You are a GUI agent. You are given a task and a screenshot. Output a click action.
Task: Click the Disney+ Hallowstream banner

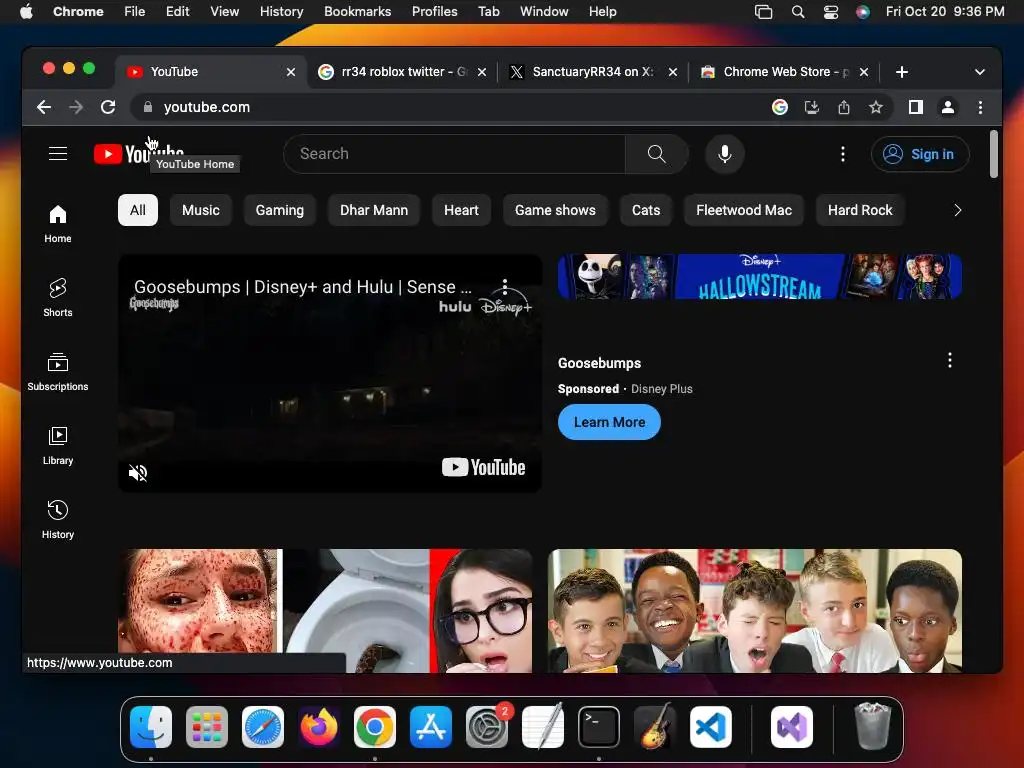760,276
